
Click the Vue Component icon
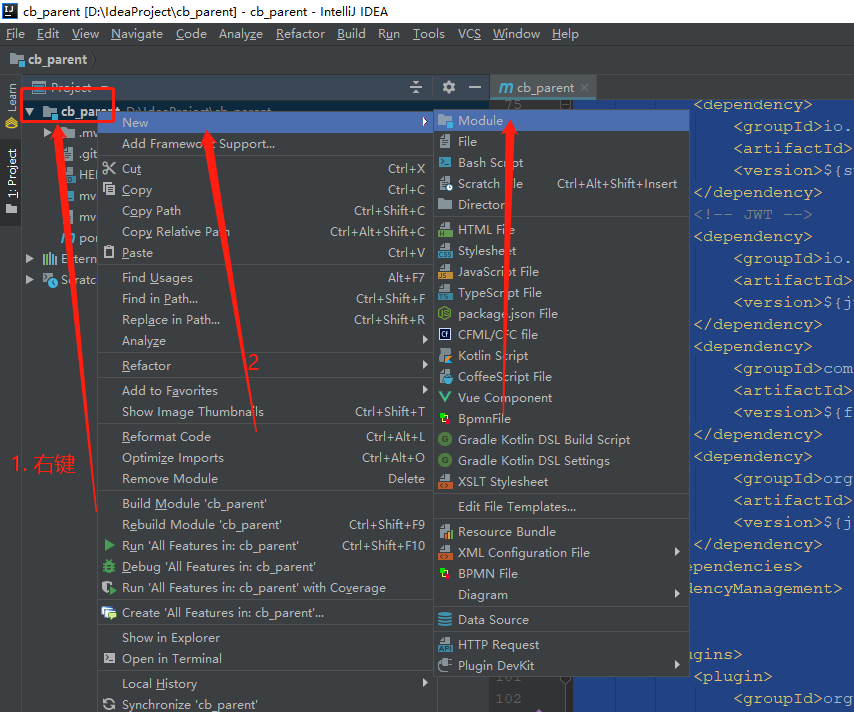tap(445, 398)
